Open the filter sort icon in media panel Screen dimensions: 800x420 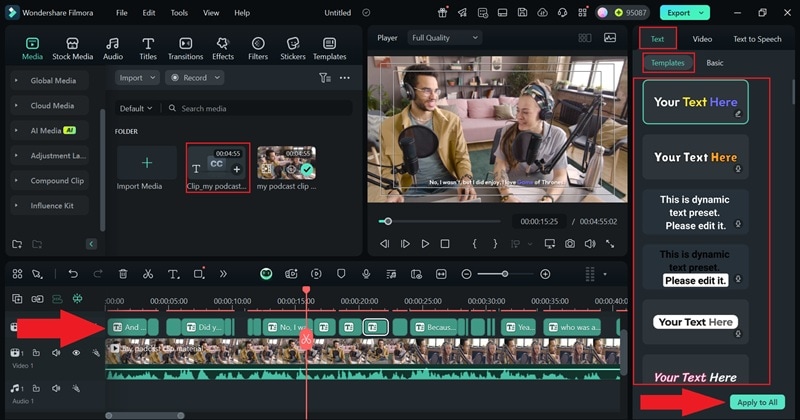[x=325, y=78]
